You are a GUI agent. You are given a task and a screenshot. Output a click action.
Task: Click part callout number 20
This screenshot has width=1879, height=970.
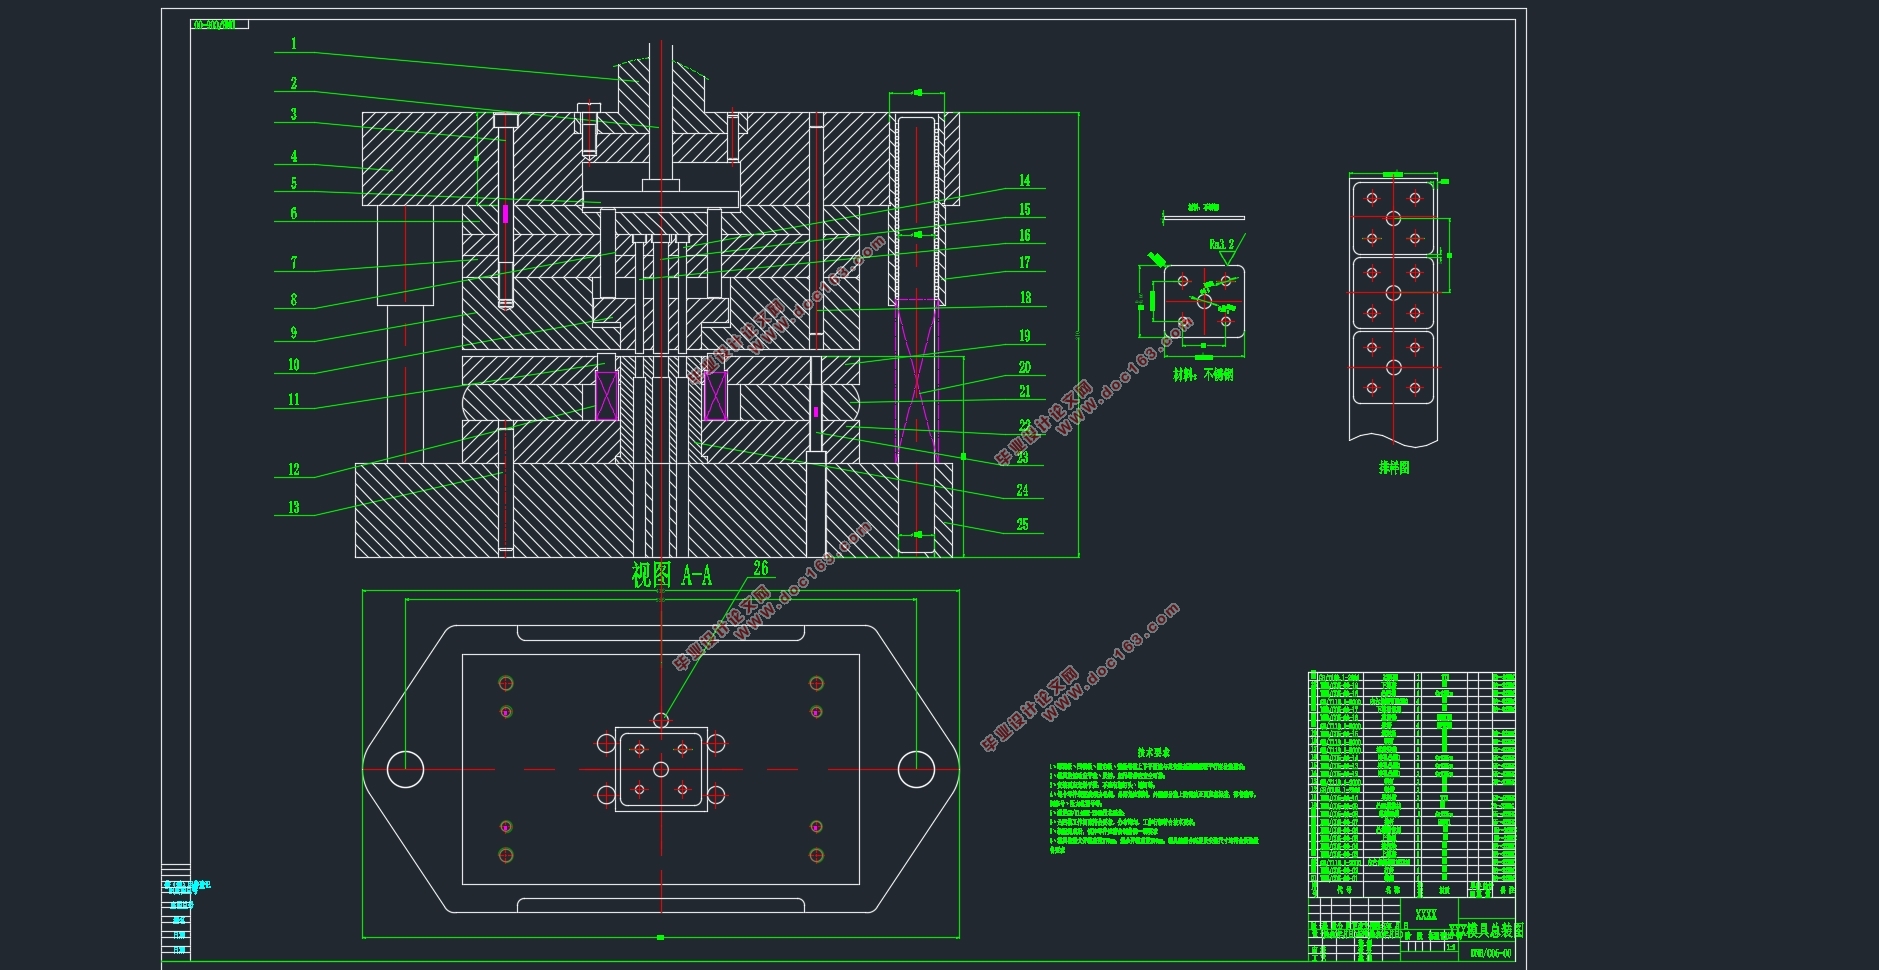[1025, 368]
